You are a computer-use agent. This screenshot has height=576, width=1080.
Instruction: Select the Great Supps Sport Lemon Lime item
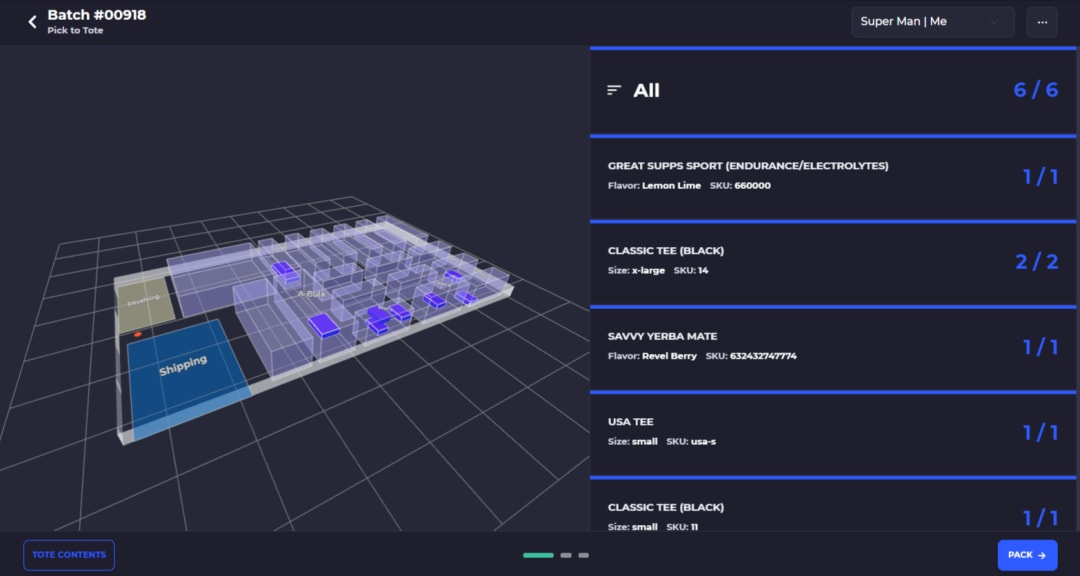[833, 177]
